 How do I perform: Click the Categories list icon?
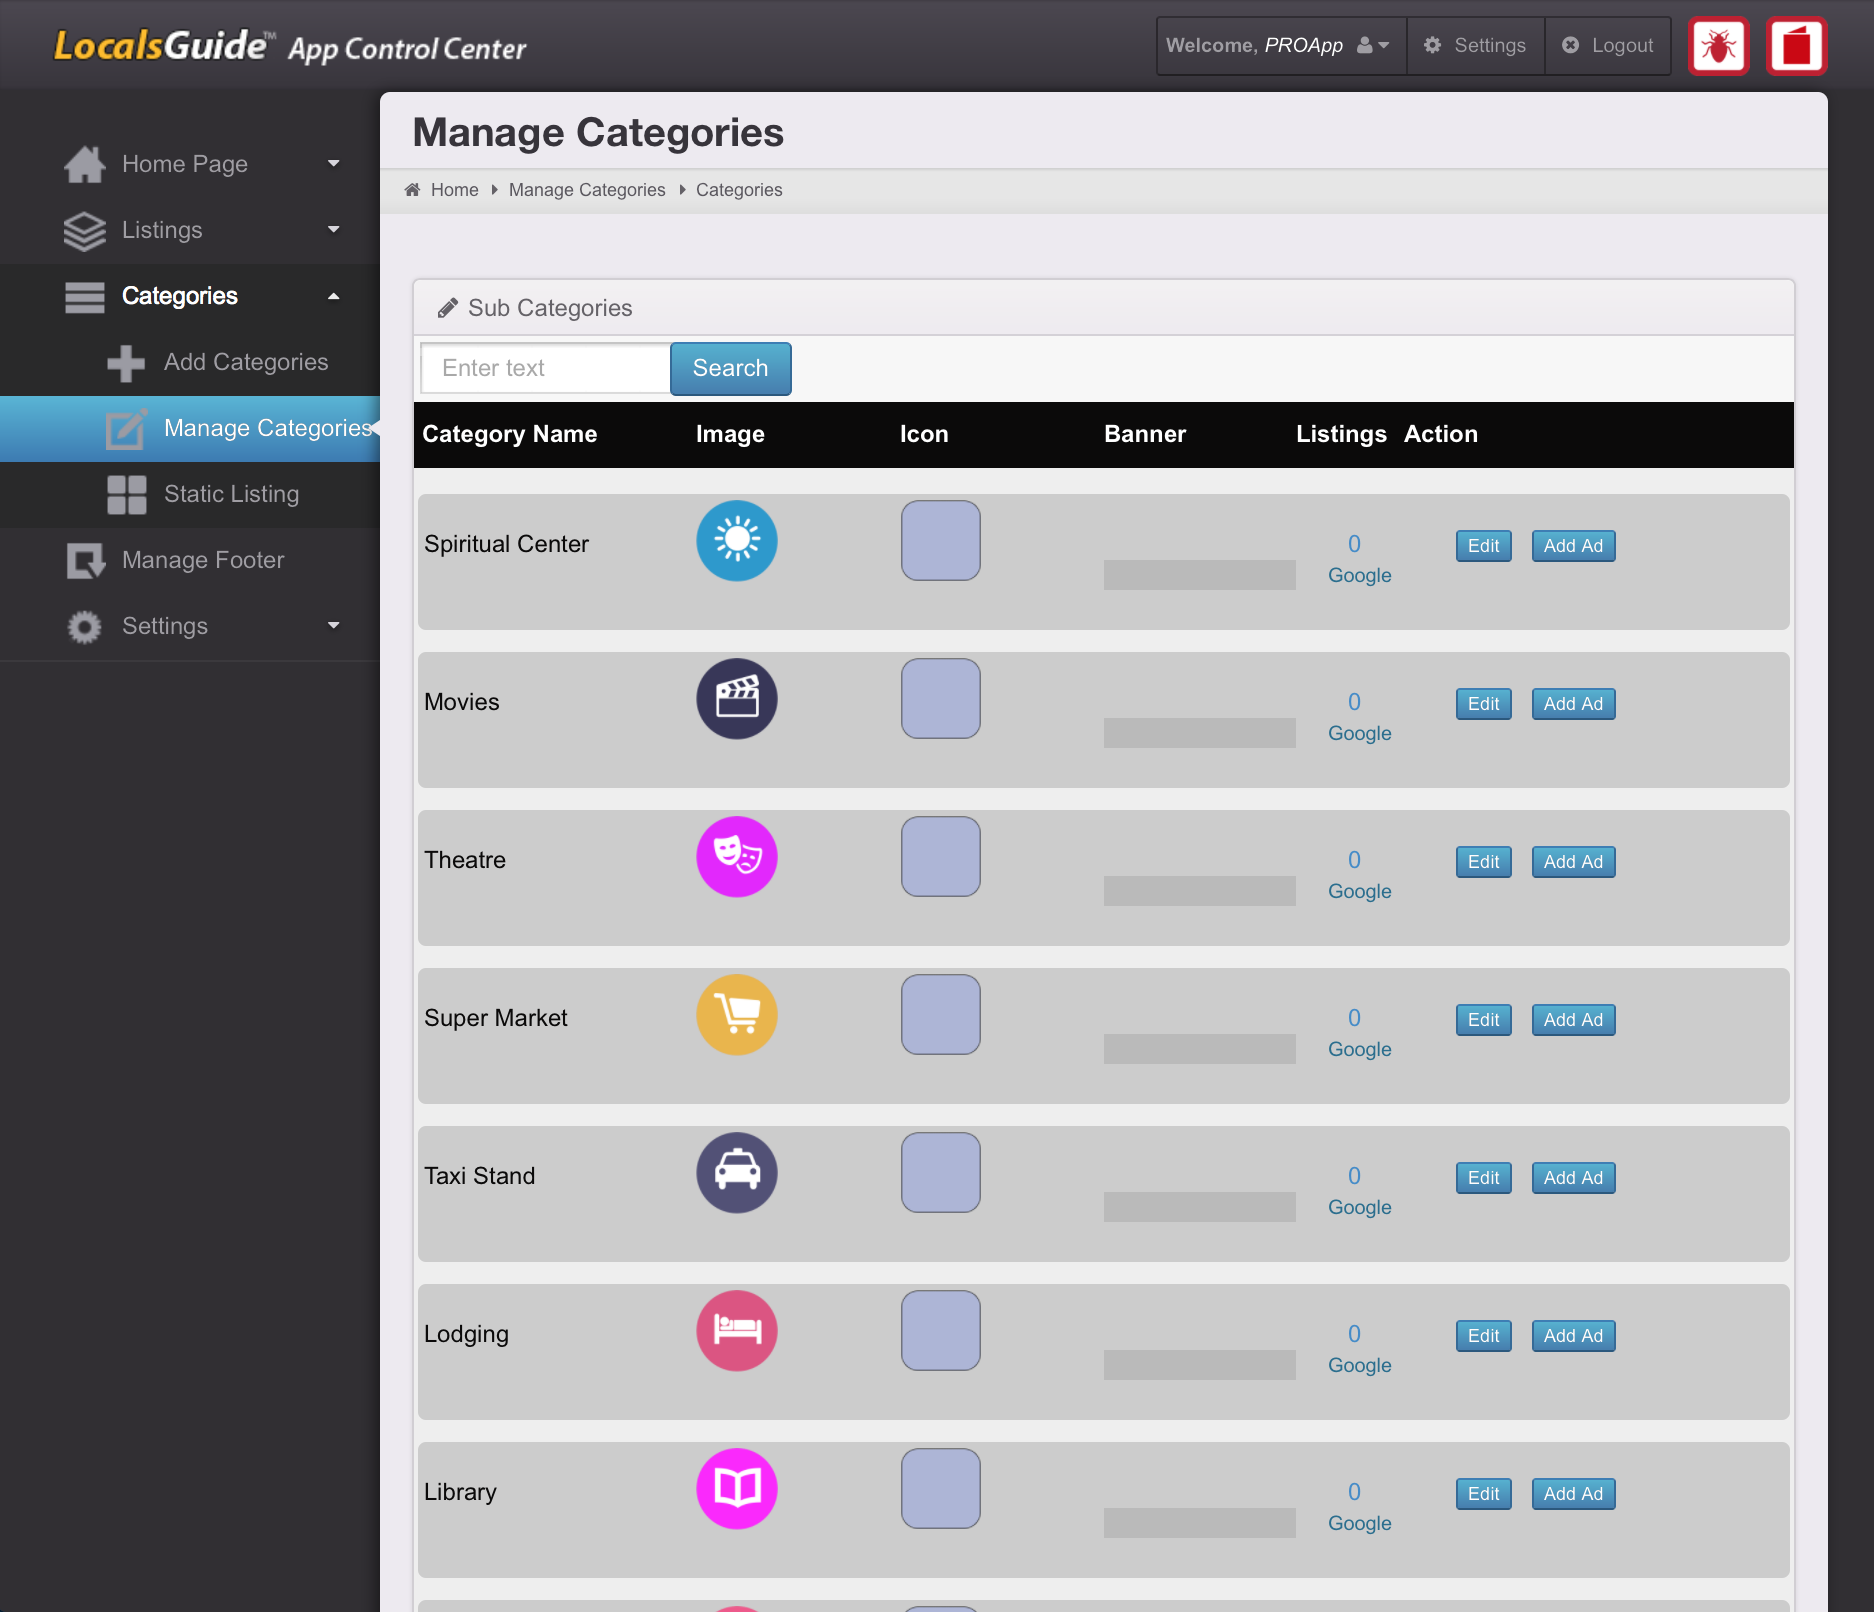coord(85,297)
